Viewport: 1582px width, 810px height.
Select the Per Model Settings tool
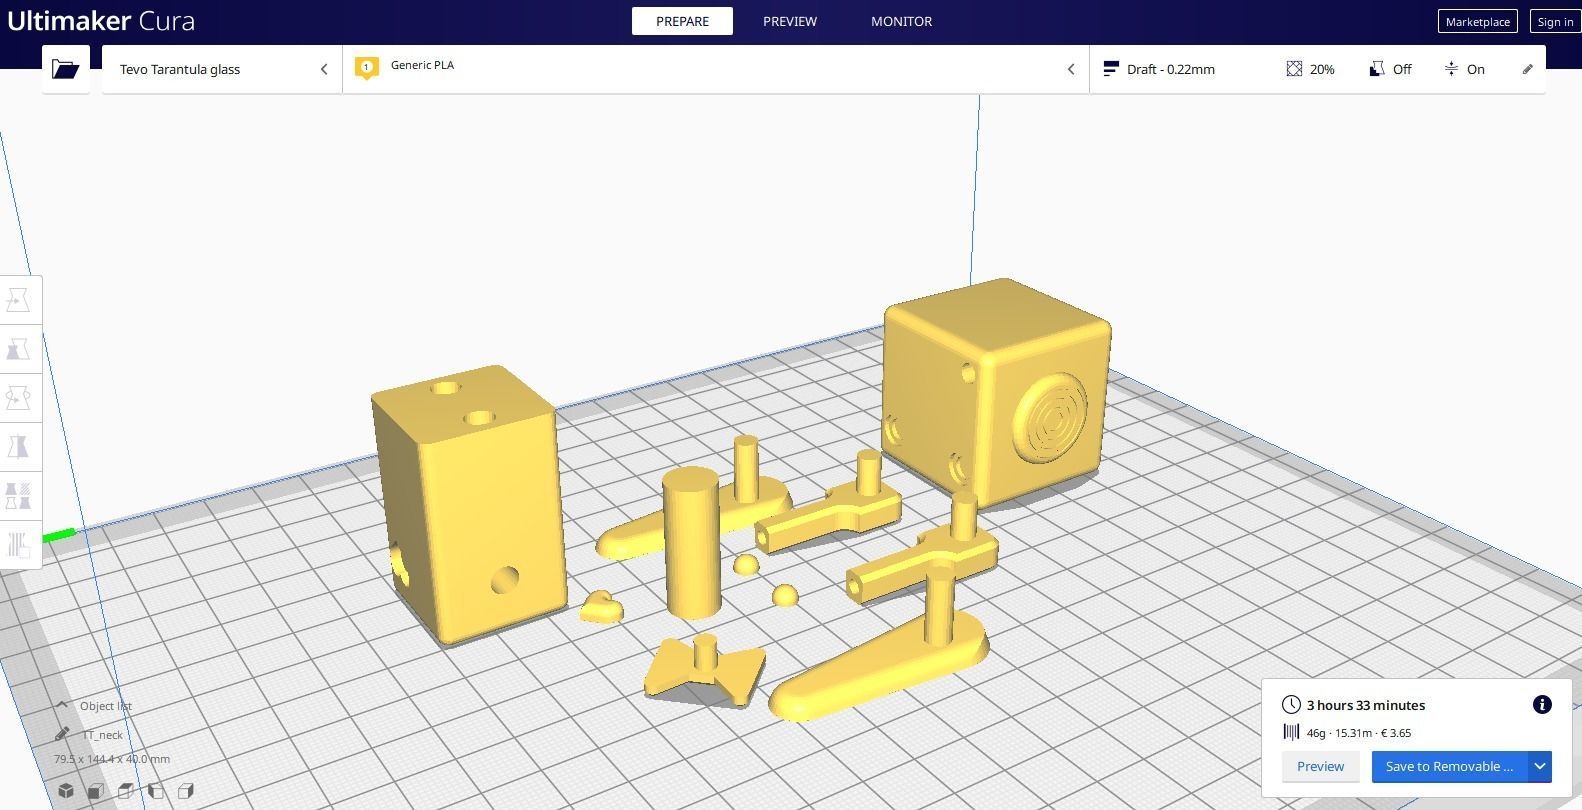pyautogui.click(x=19, y=495)
